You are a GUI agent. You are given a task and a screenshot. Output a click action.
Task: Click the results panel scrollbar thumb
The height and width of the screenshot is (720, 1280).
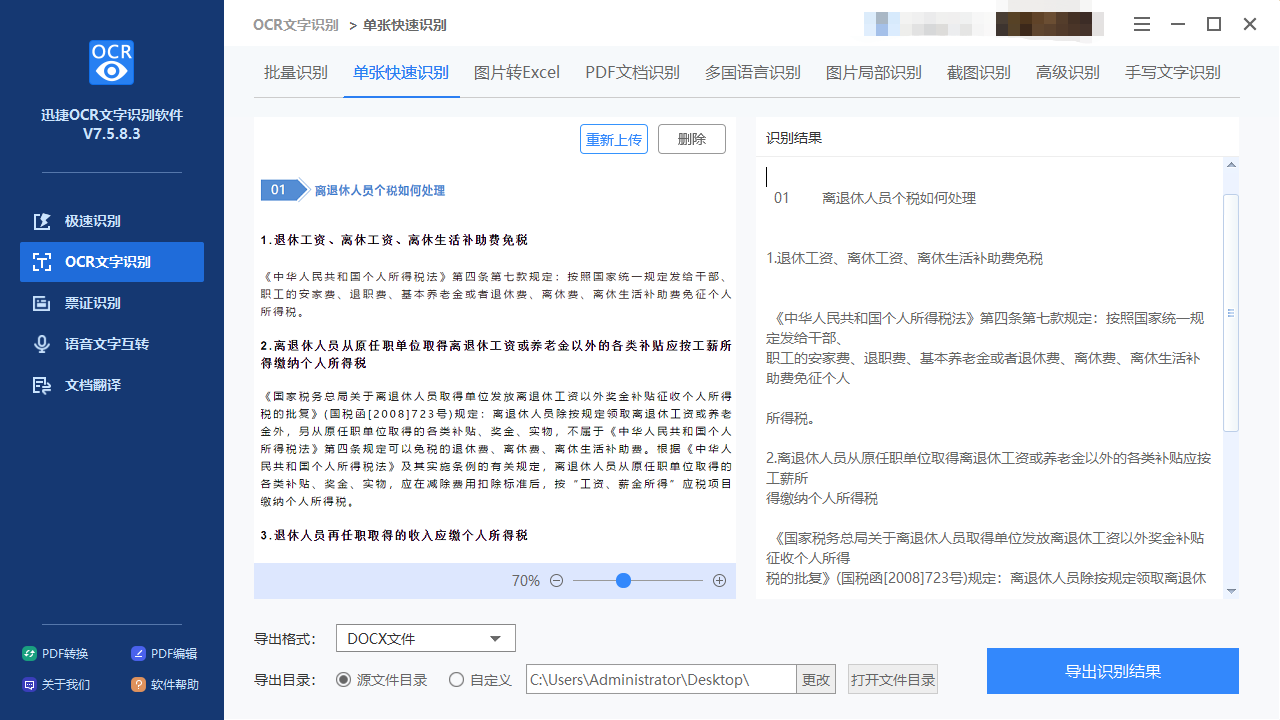(x=1231, y=313)
